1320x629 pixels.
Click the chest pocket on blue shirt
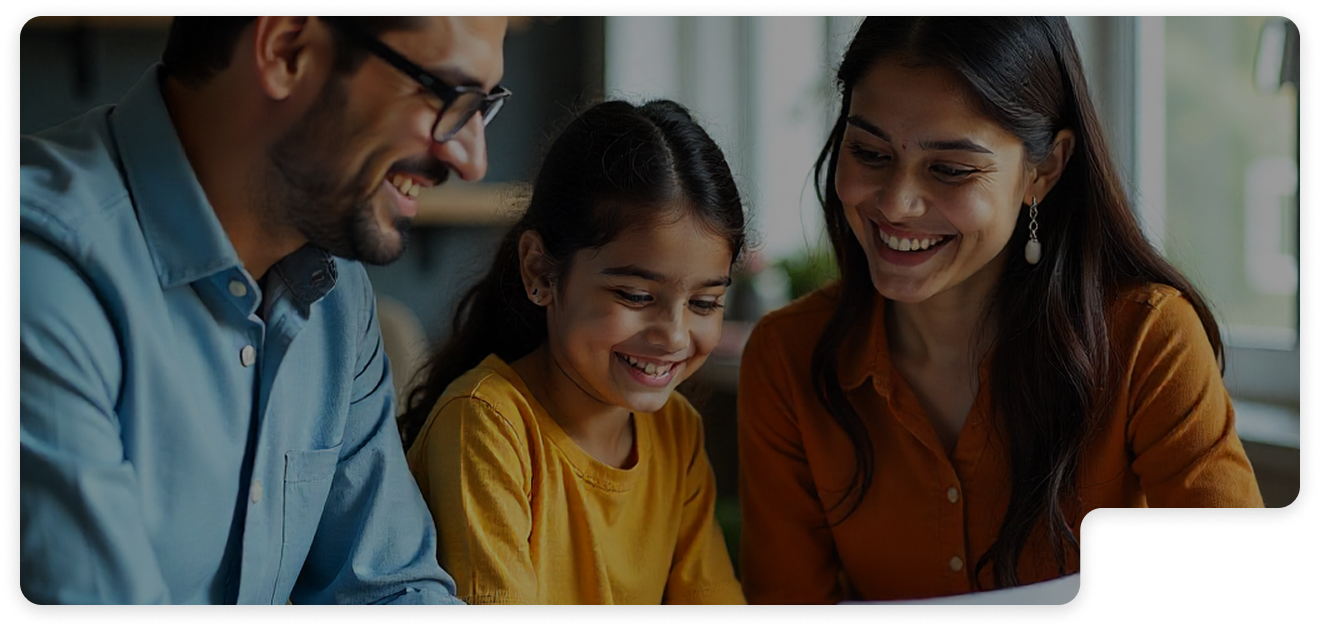tap(315, 500)
